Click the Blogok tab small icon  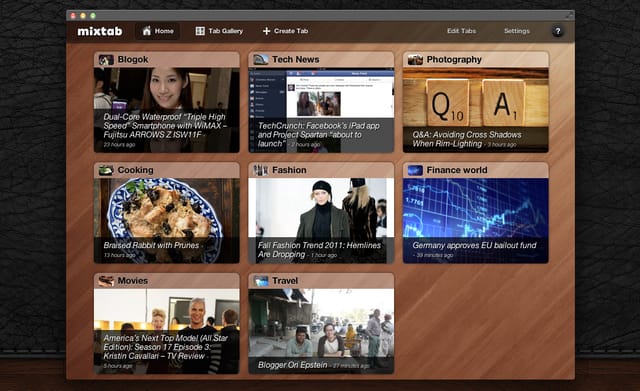106,60
